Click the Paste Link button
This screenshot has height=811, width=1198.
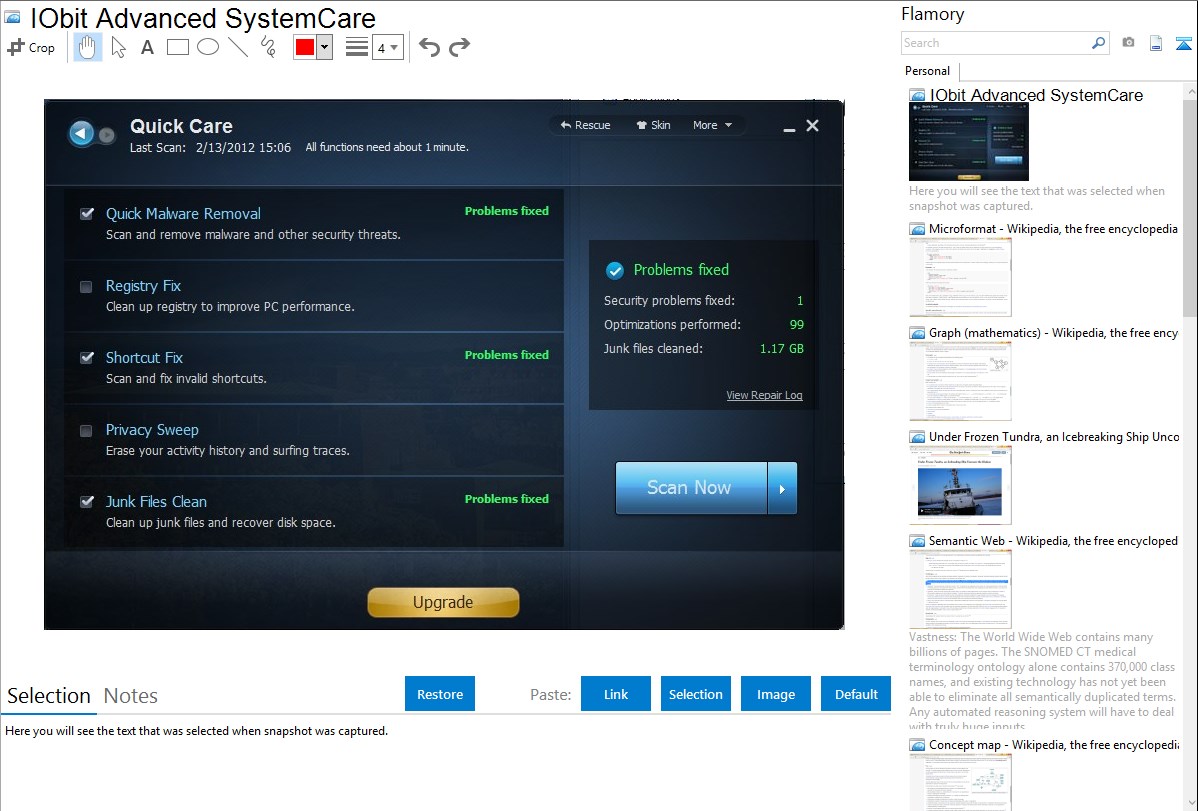click(x=616, y=694)
